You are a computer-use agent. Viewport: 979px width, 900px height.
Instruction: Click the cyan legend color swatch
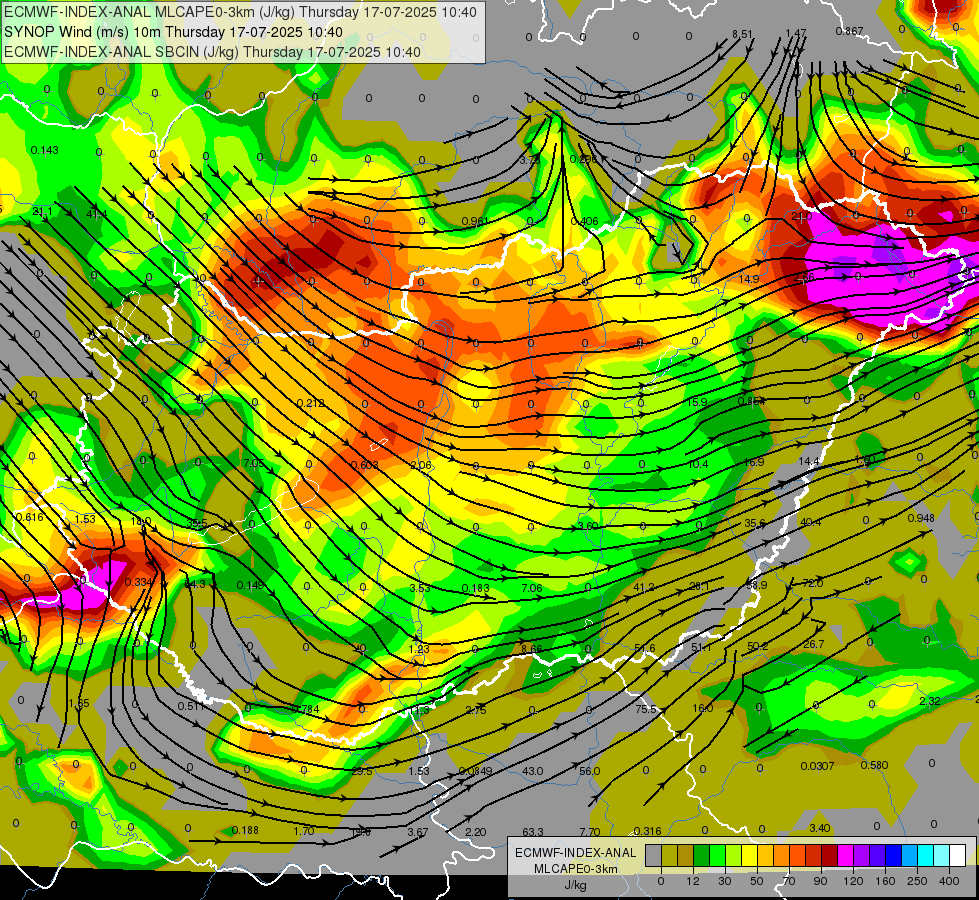(x=926, y=856)
